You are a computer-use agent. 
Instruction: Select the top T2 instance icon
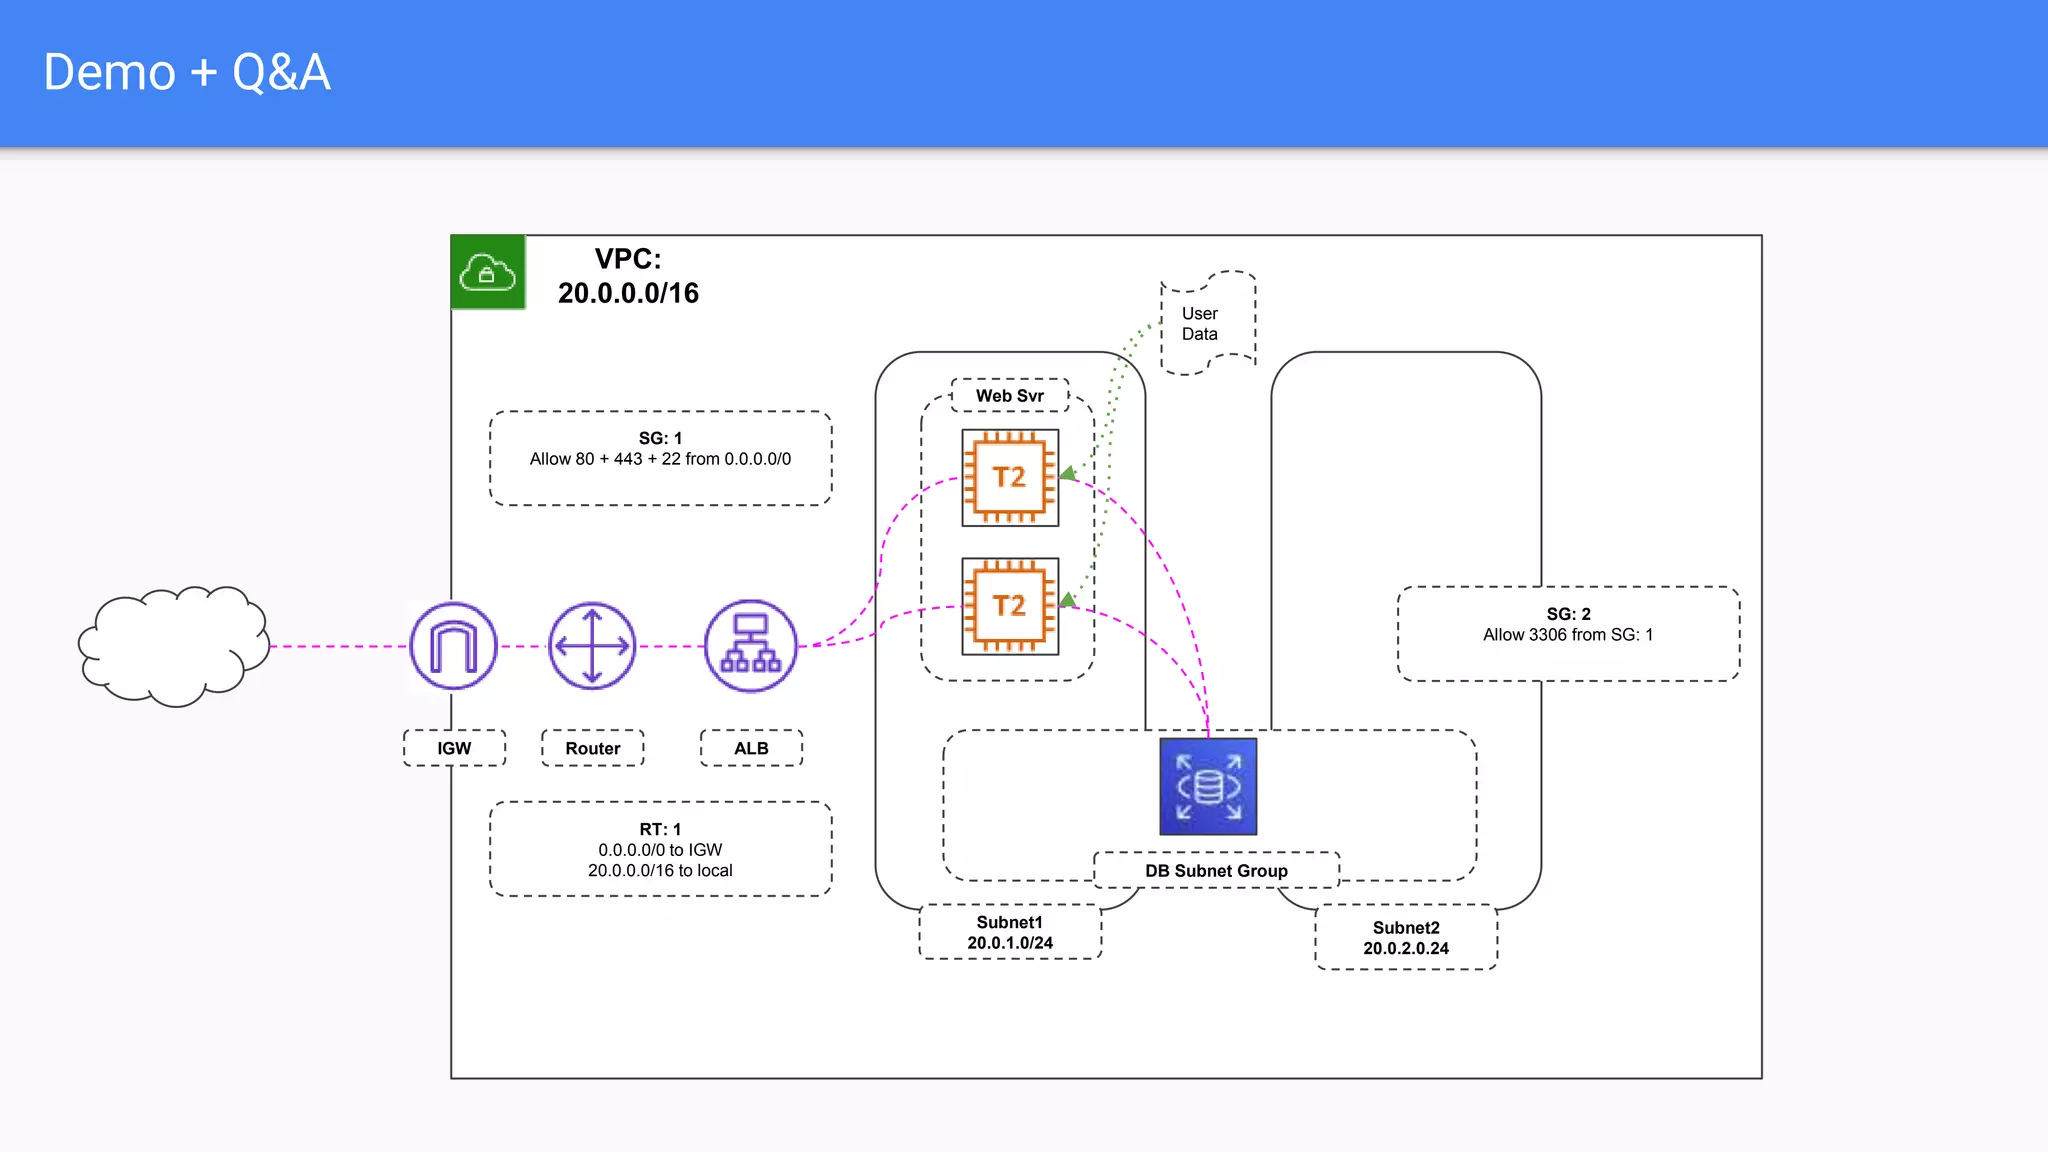point(1010,478)
